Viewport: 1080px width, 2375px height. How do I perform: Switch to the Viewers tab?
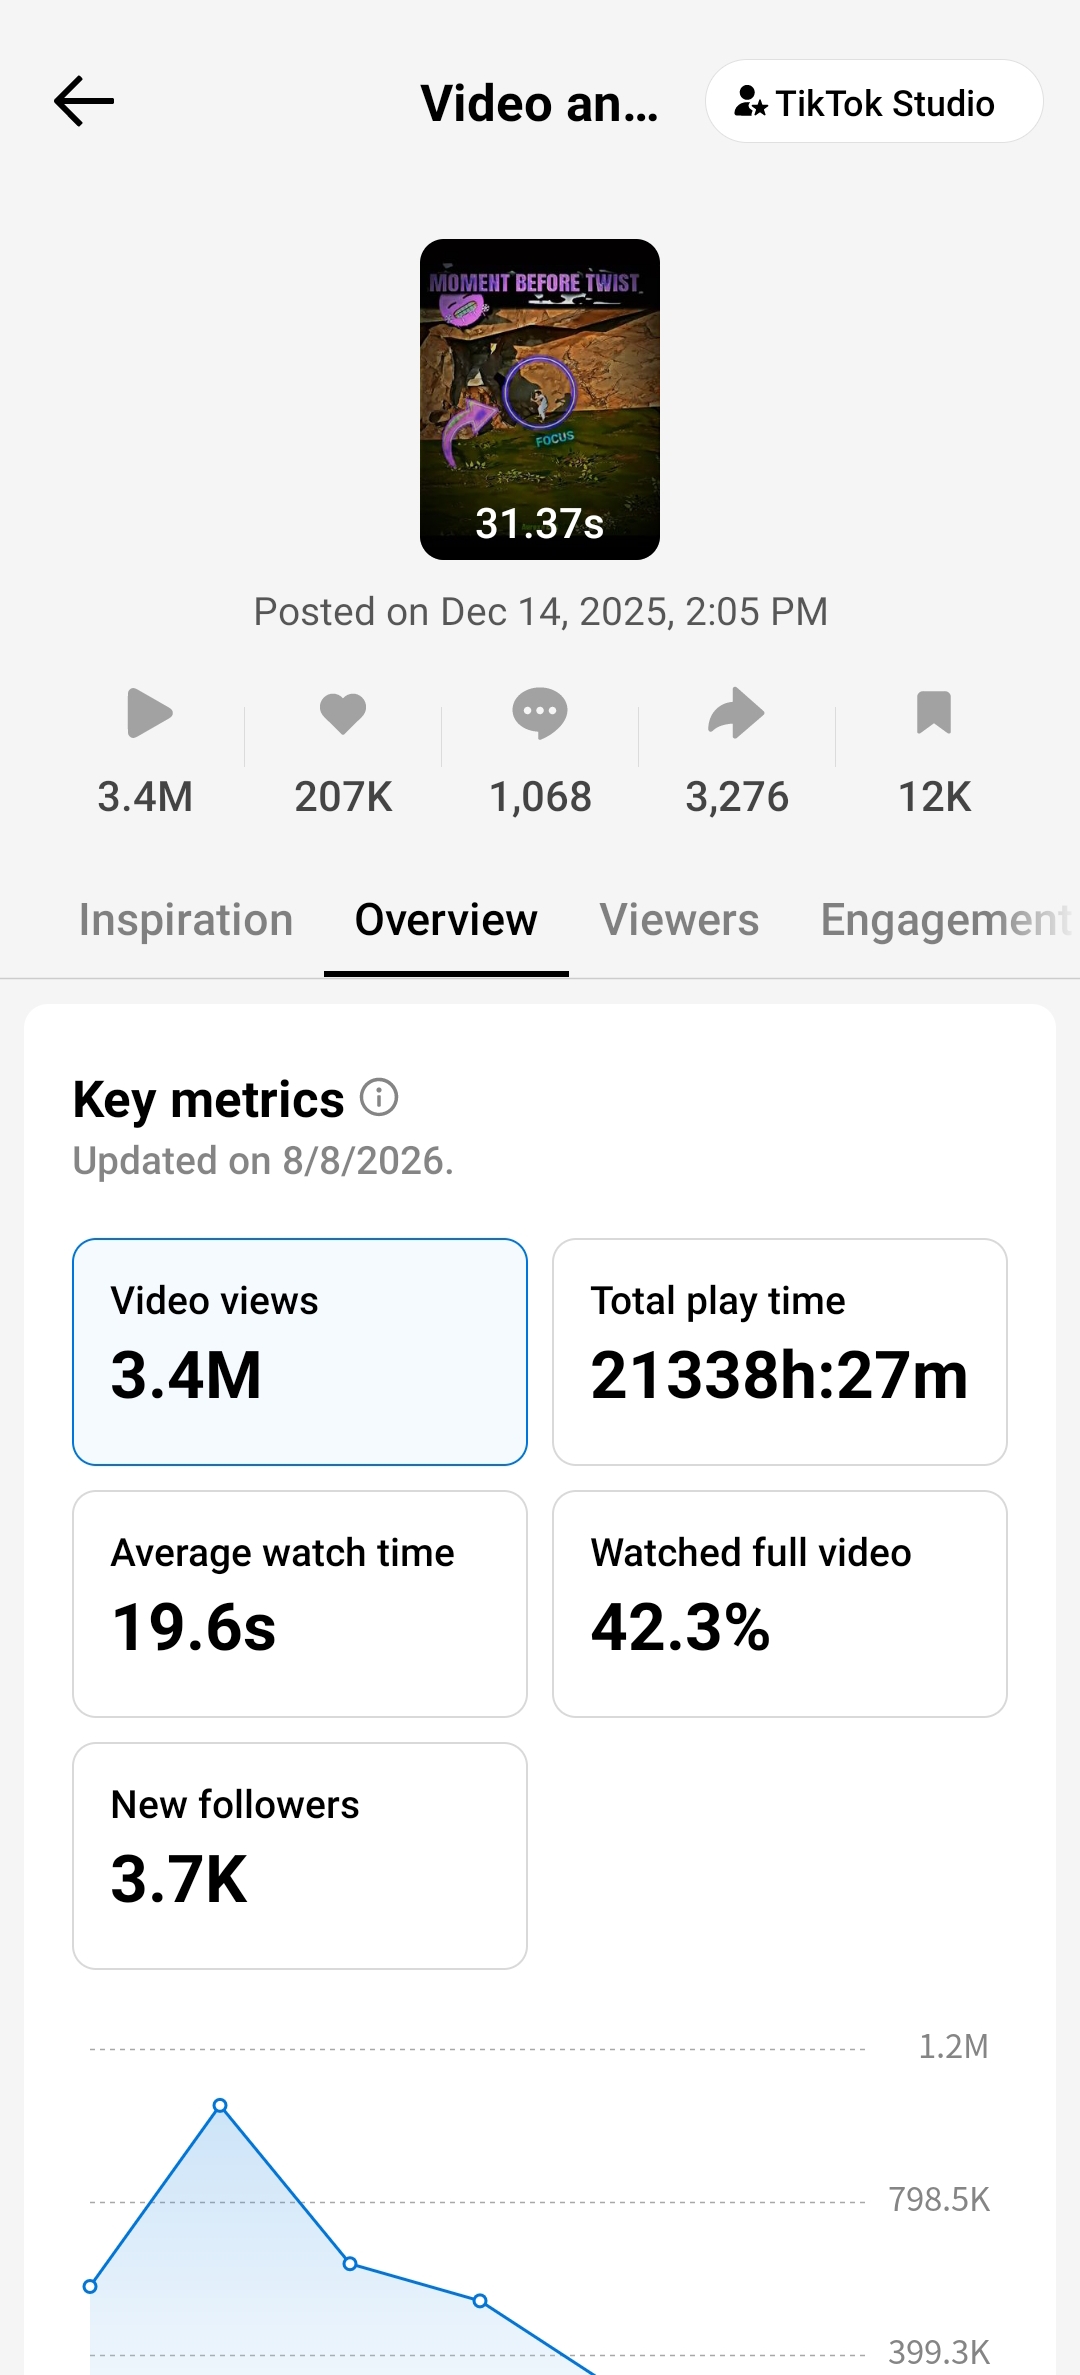679,920
